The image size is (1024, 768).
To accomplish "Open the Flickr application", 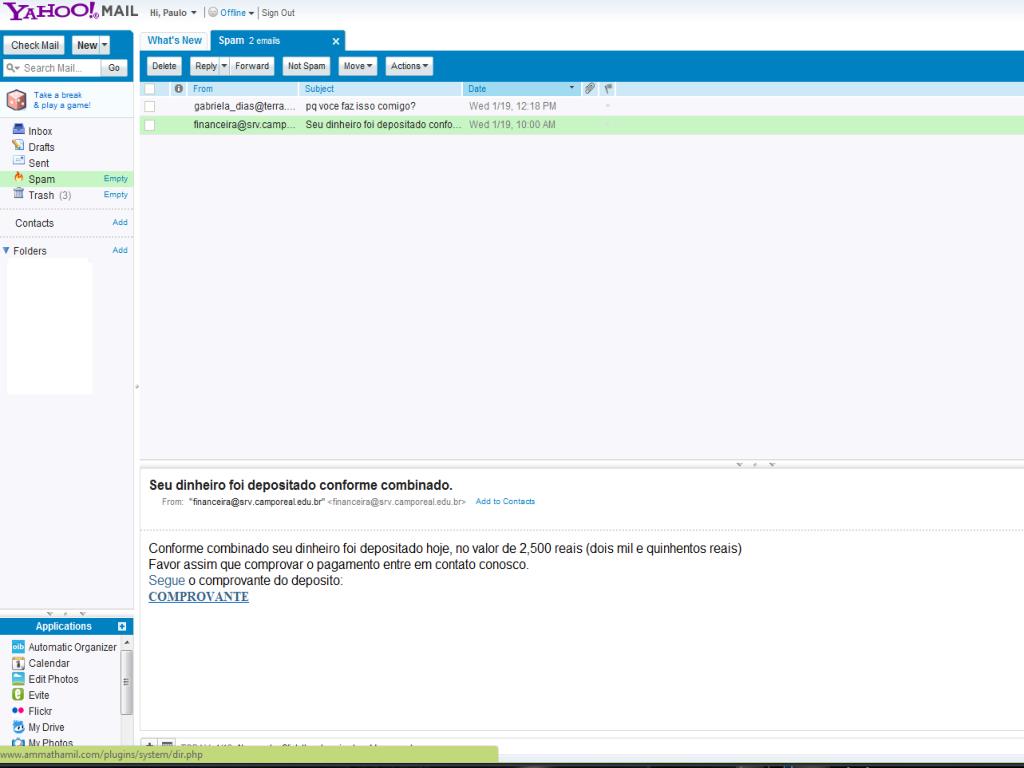I will click(40, 711).
